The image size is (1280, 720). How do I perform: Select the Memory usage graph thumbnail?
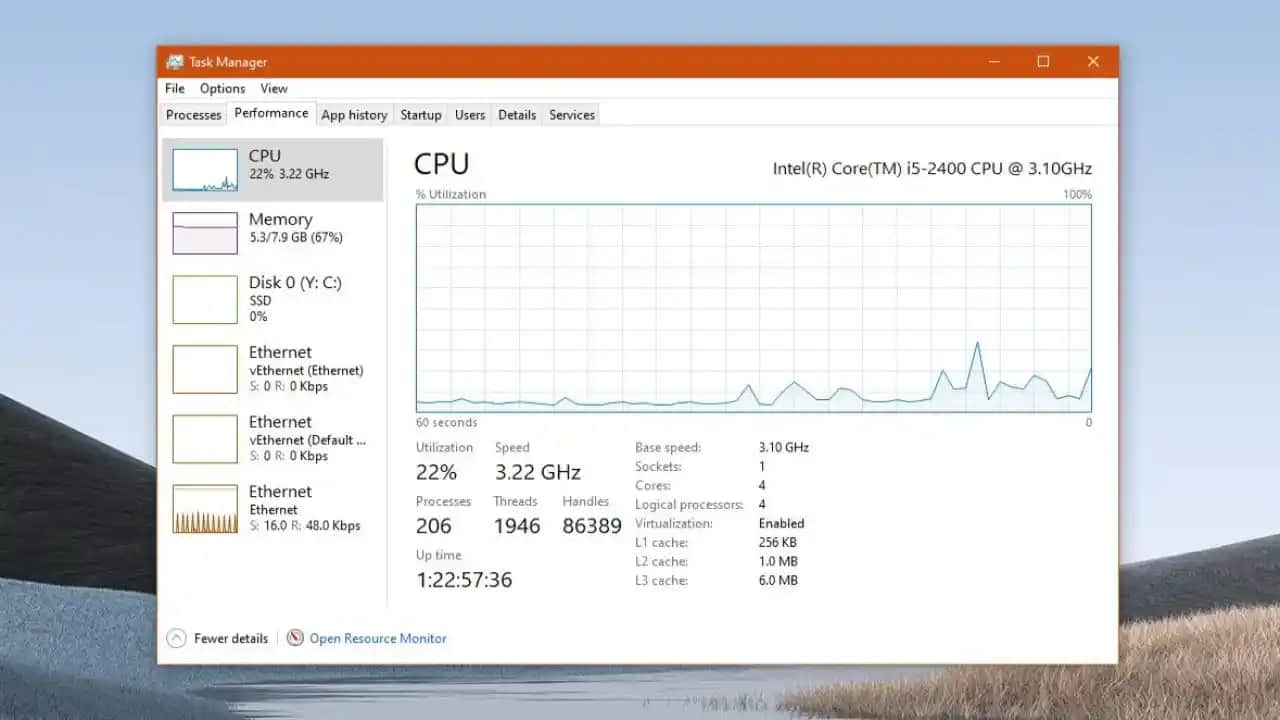[205, 233]
